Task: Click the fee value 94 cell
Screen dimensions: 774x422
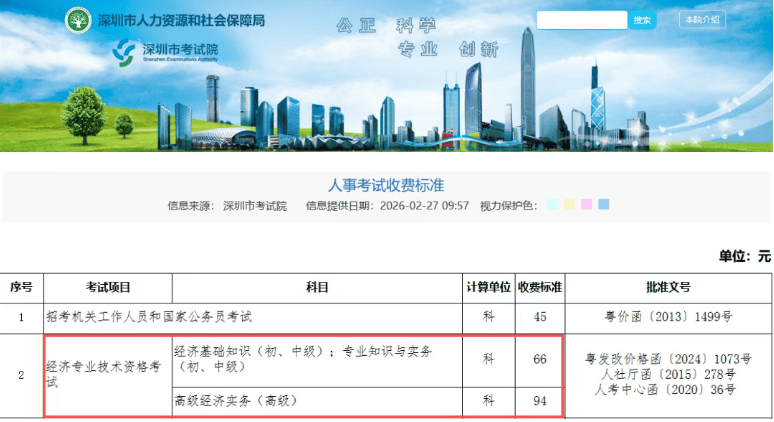Action: click(540, 401)
